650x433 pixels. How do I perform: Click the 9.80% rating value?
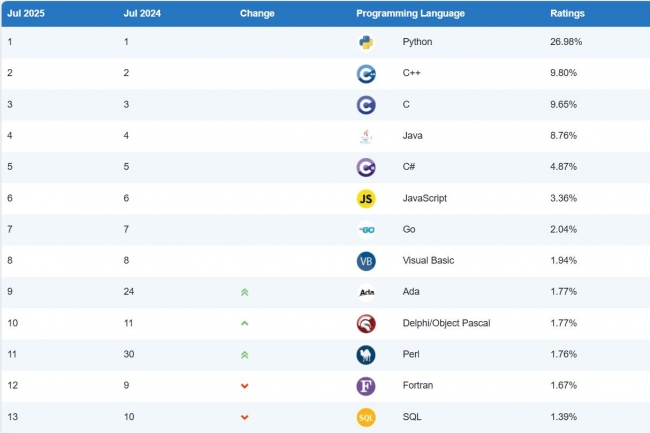563,73
